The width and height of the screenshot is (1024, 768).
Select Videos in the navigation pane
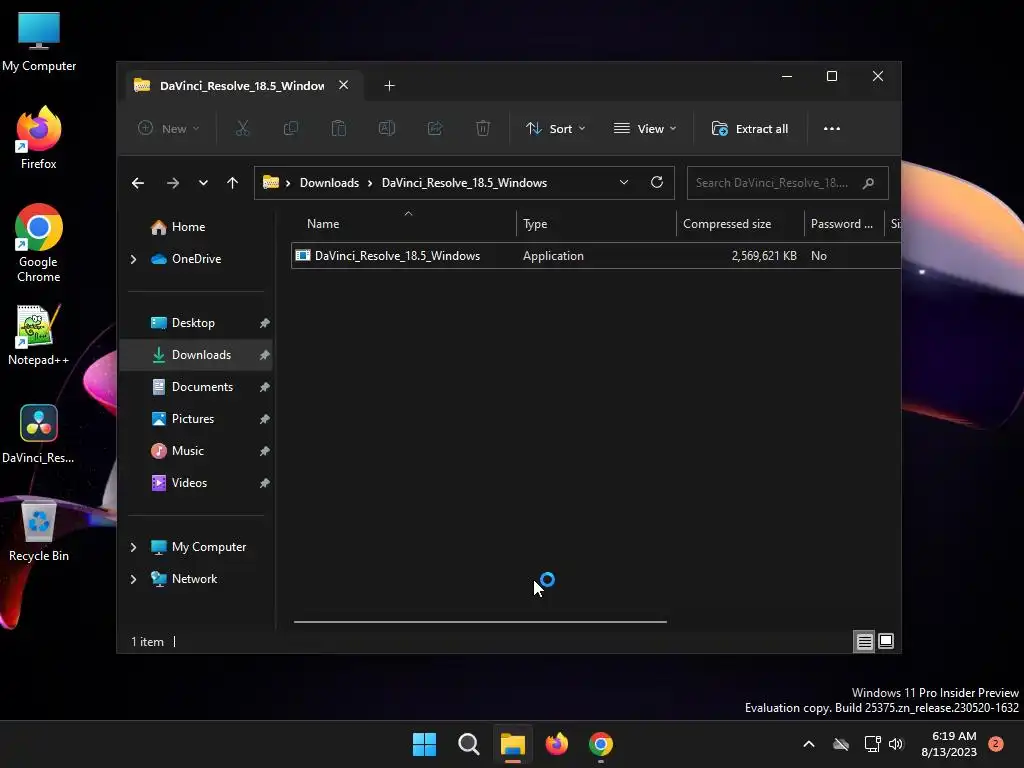click(x=189, y=483)
